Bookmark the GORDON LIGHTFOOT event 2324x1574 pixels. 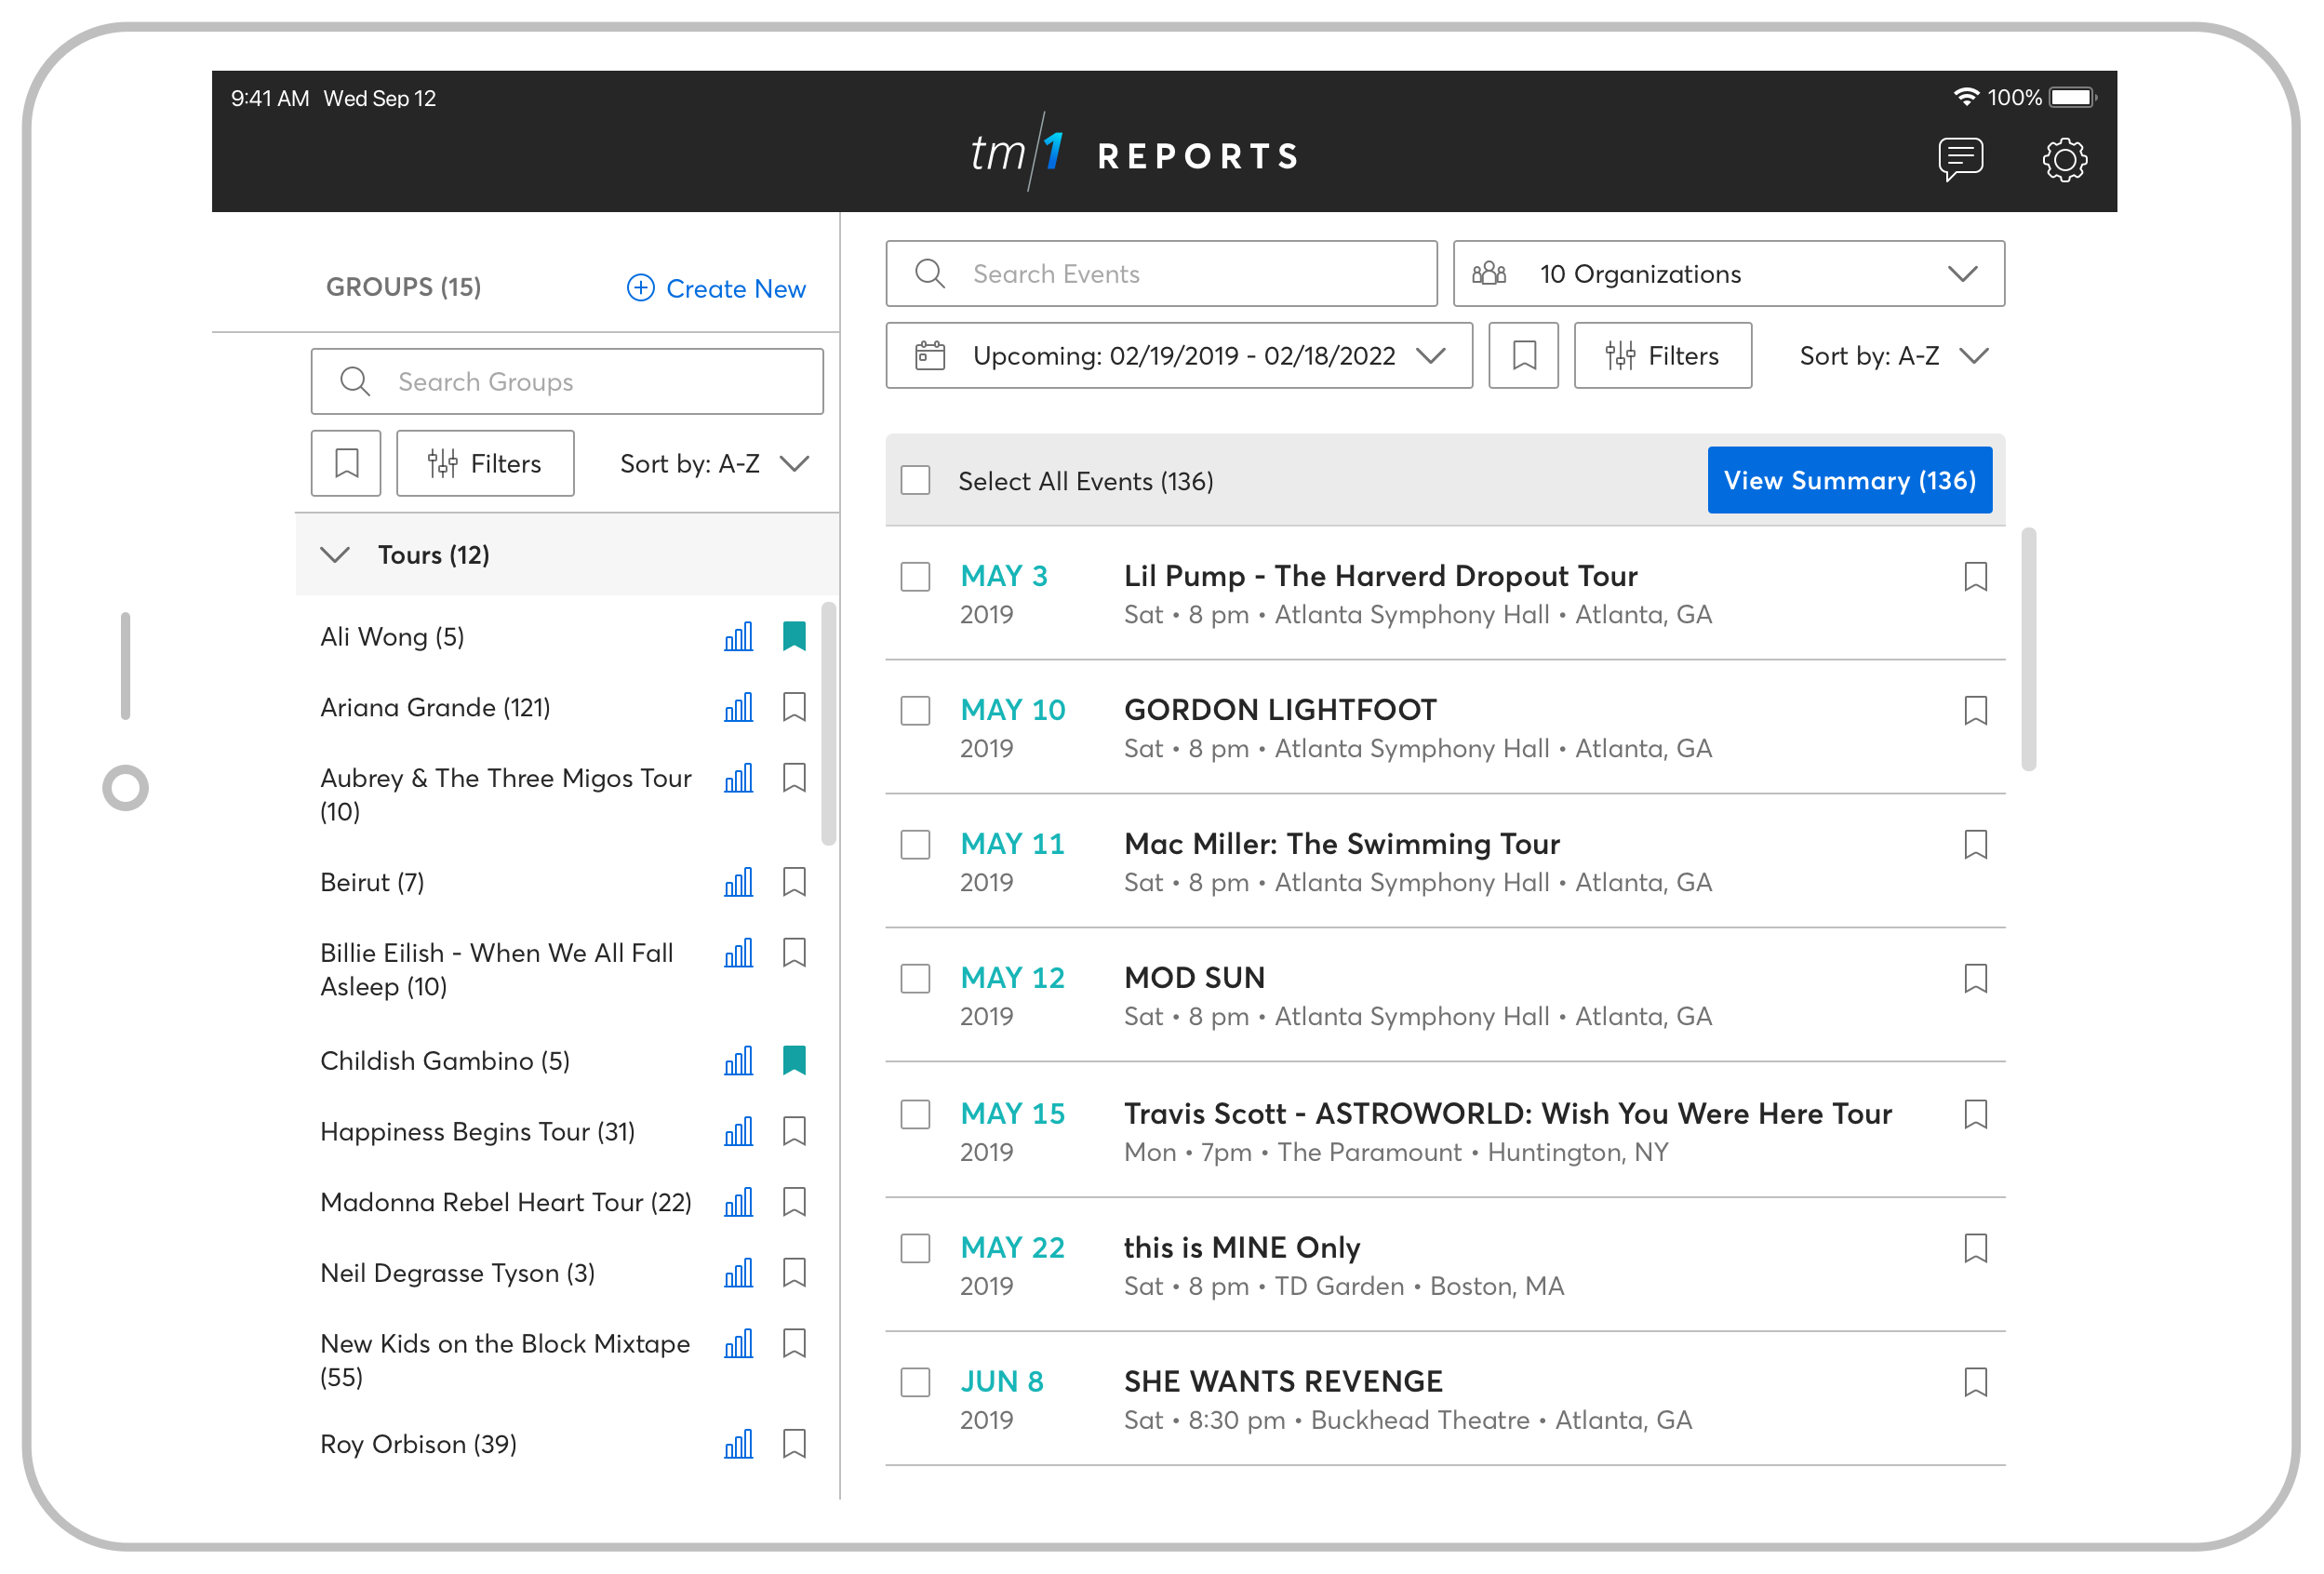(1975, 710)
